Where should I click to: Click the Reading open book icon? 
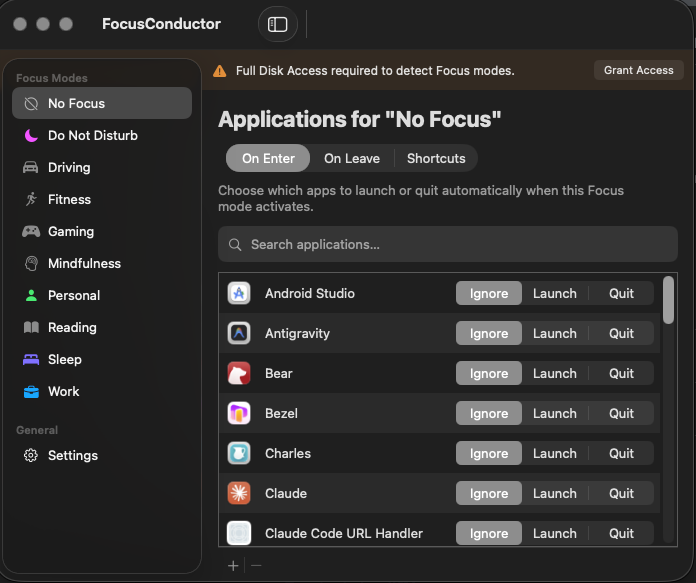pyautogui.click(x=31, y=327)
